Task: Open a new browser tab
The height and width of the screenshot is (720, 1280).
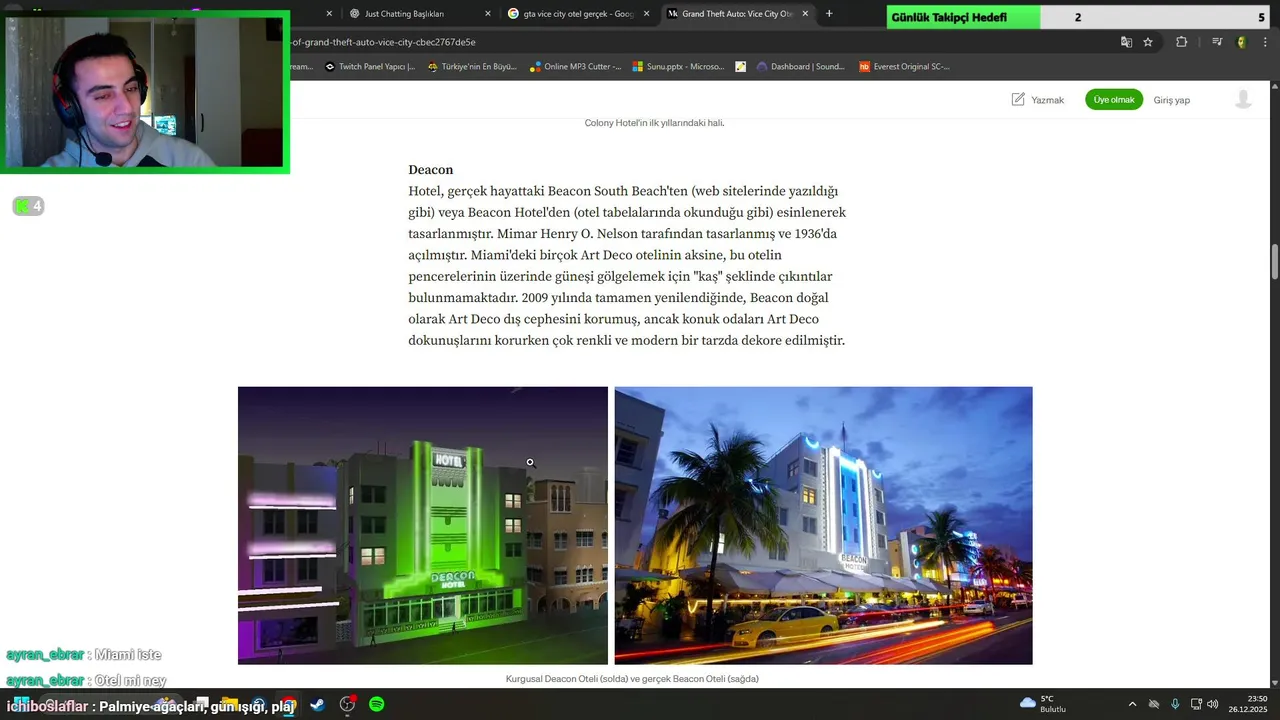Action: [829, 14]
